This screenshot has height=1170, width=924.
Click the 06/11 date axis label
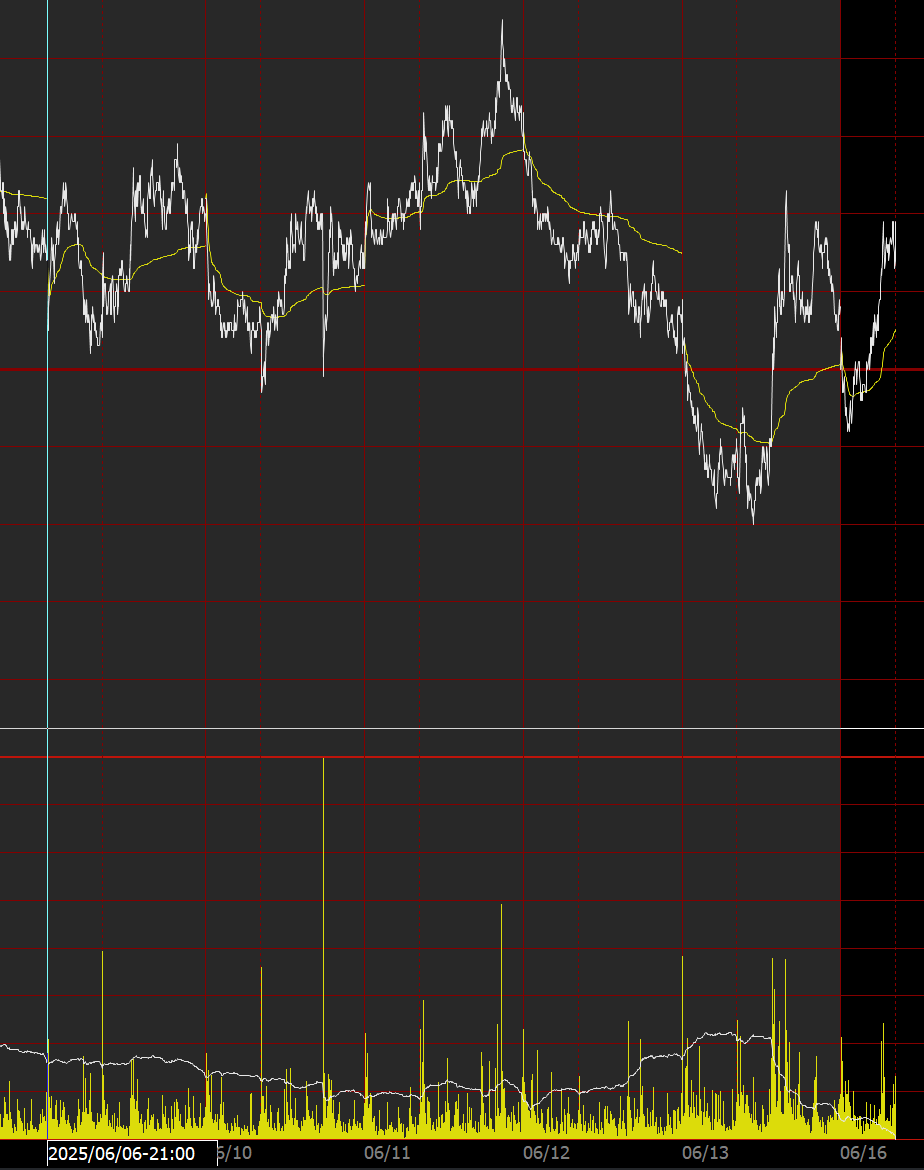[x=388, y=1153]
